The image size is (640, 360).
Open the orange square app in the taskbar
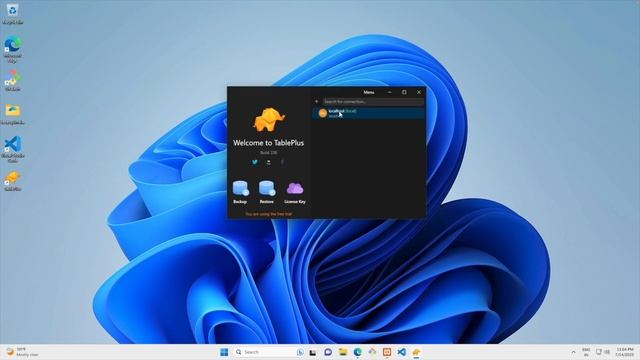tap(387, 352)
